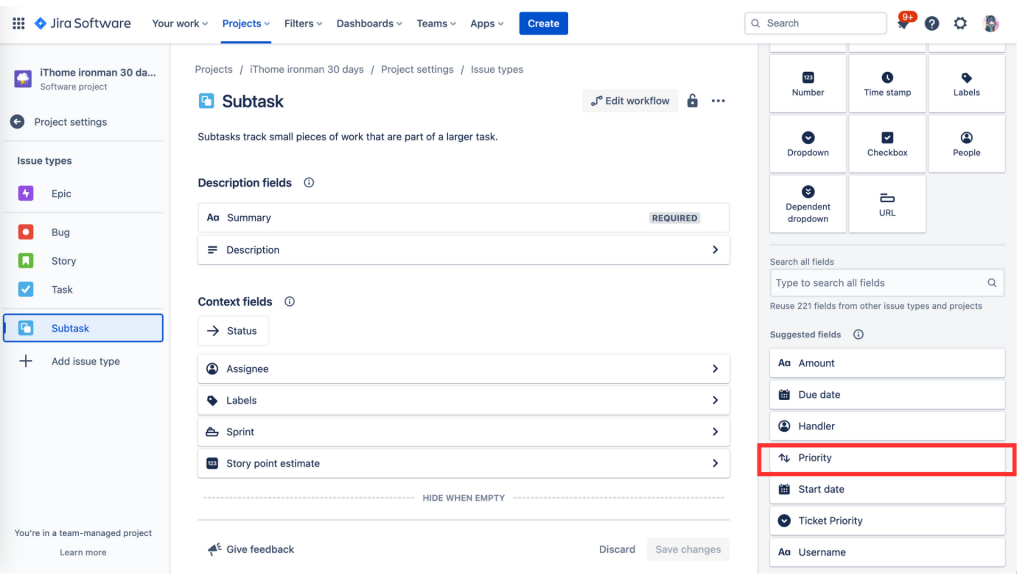This screenshot has height=576, width=1024.
Task: Click the Discard button
Action: (x=617, y=550)
